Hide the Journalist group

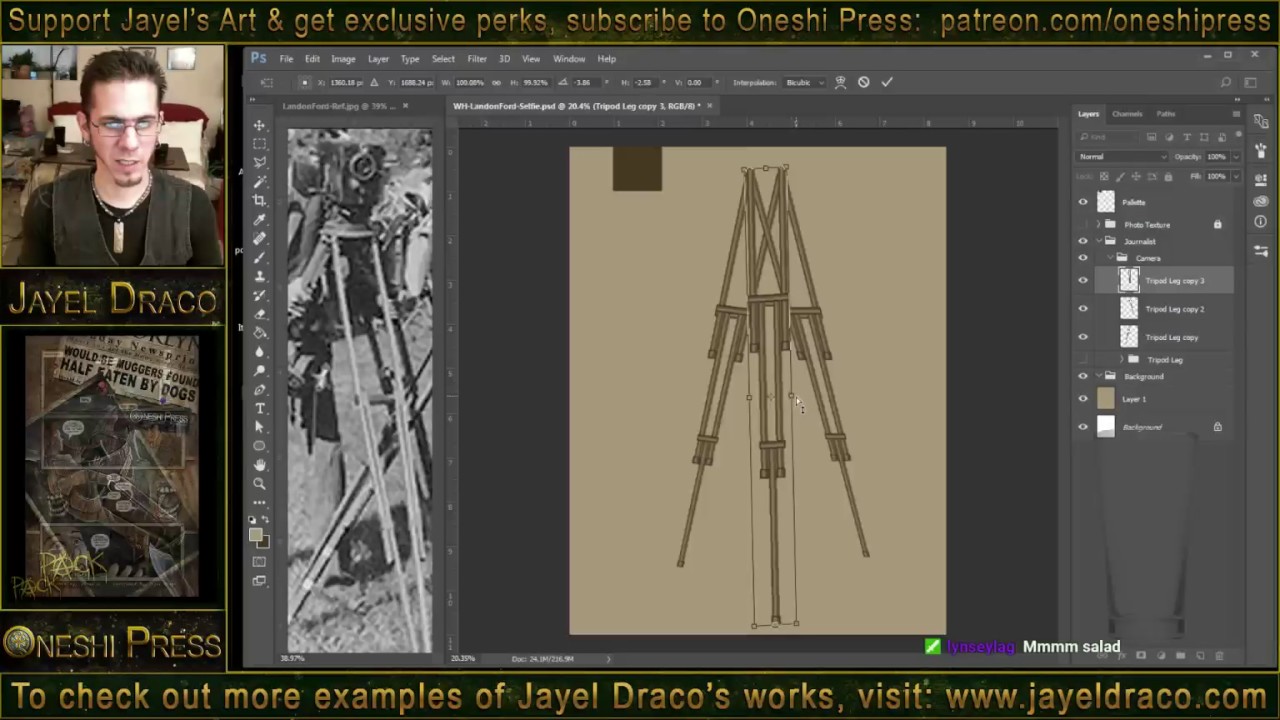[1082, 241]
